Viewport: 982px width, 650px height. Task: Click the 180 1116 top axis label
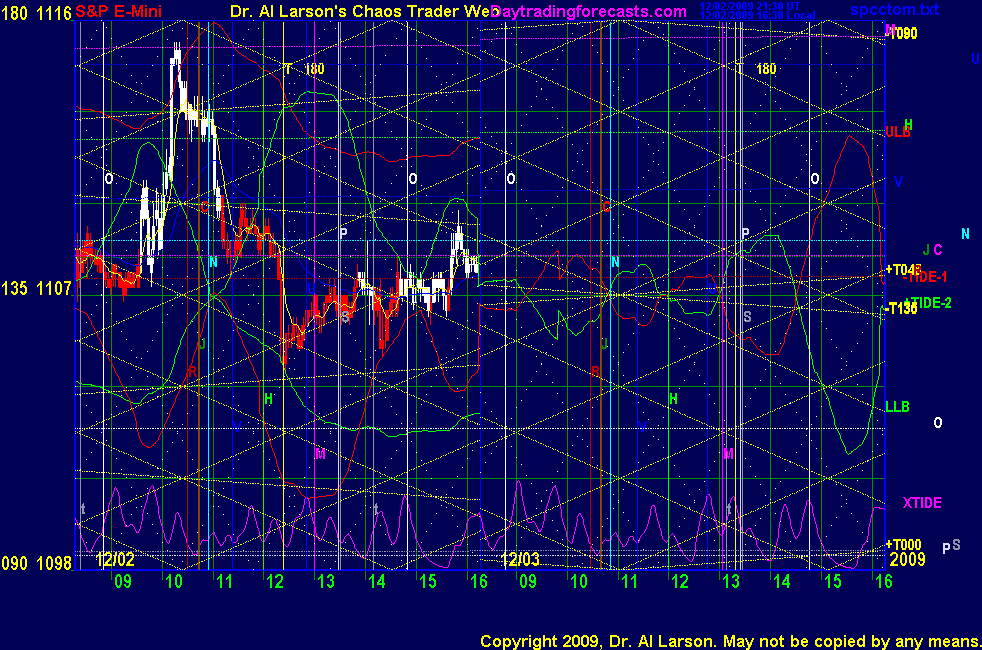(x=36, y=11)
